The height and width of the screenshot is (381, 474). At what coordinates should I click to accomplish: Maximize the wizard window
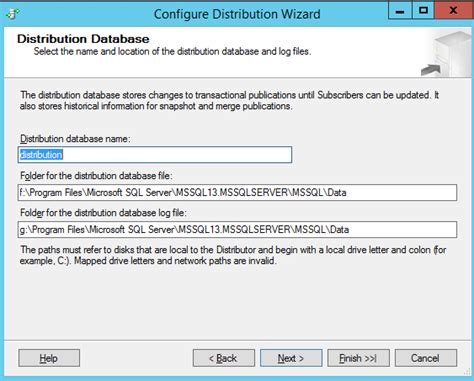[423, 11]
